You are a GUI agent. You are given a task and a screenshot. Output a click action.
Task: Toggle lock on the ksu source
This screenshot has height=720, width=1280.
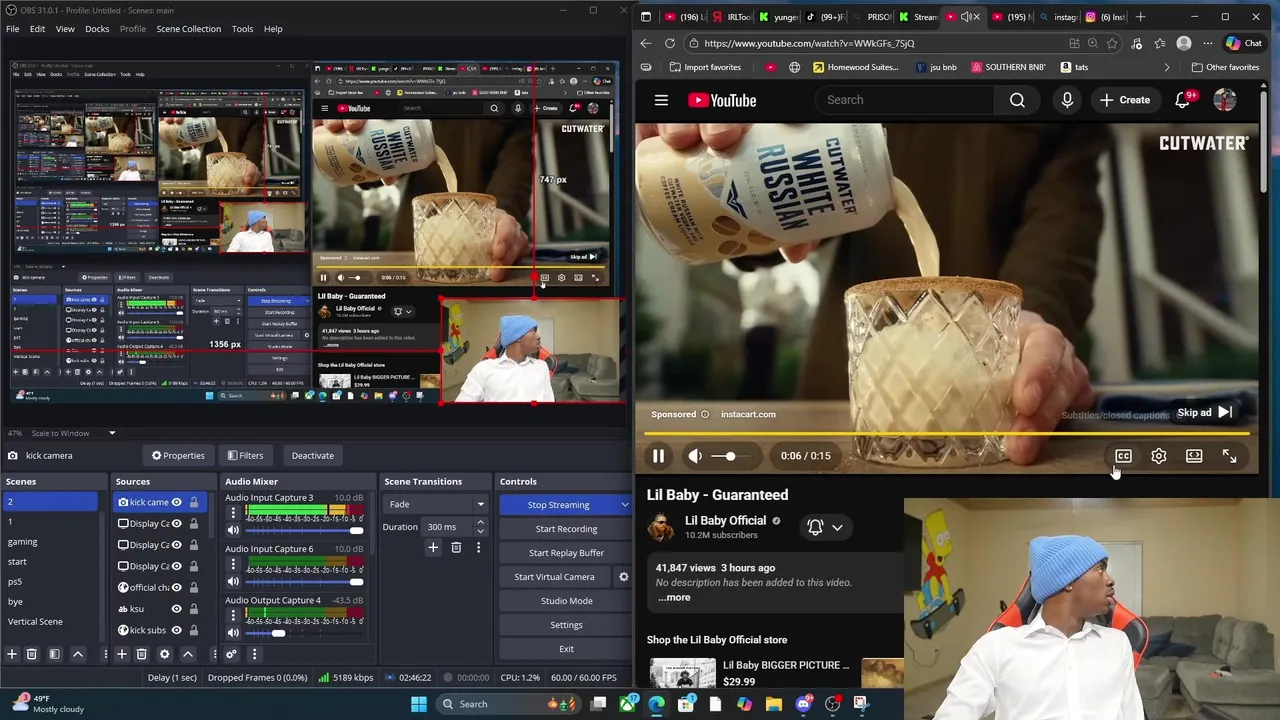(193, 609)
